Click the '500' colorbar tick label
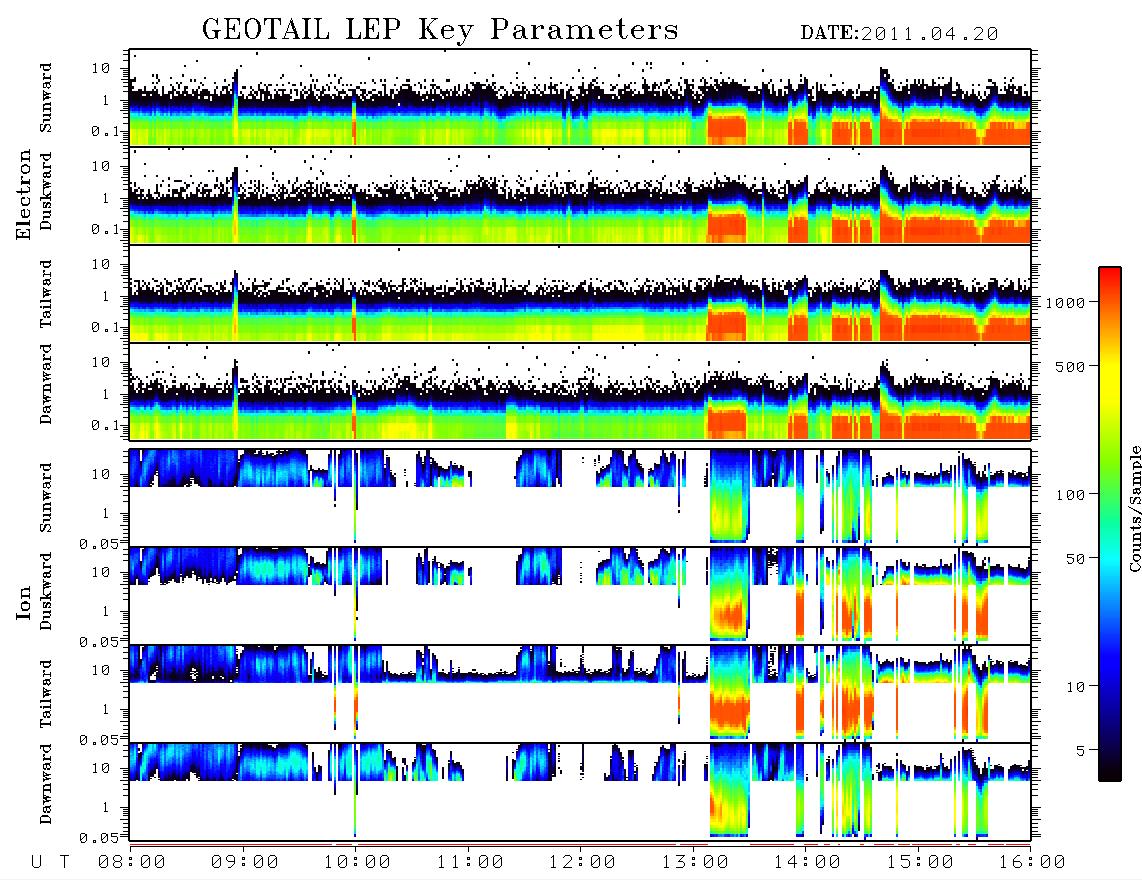Viewport: 1142px width, 880px height. (x=1070, y=366)
